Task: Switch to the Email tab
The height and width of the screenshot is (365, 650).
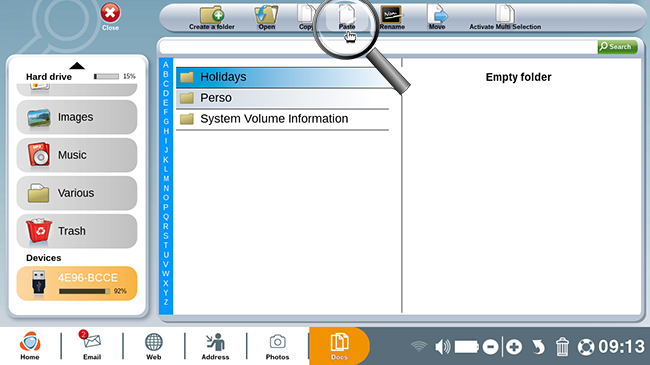Action: tap(92, 346)
